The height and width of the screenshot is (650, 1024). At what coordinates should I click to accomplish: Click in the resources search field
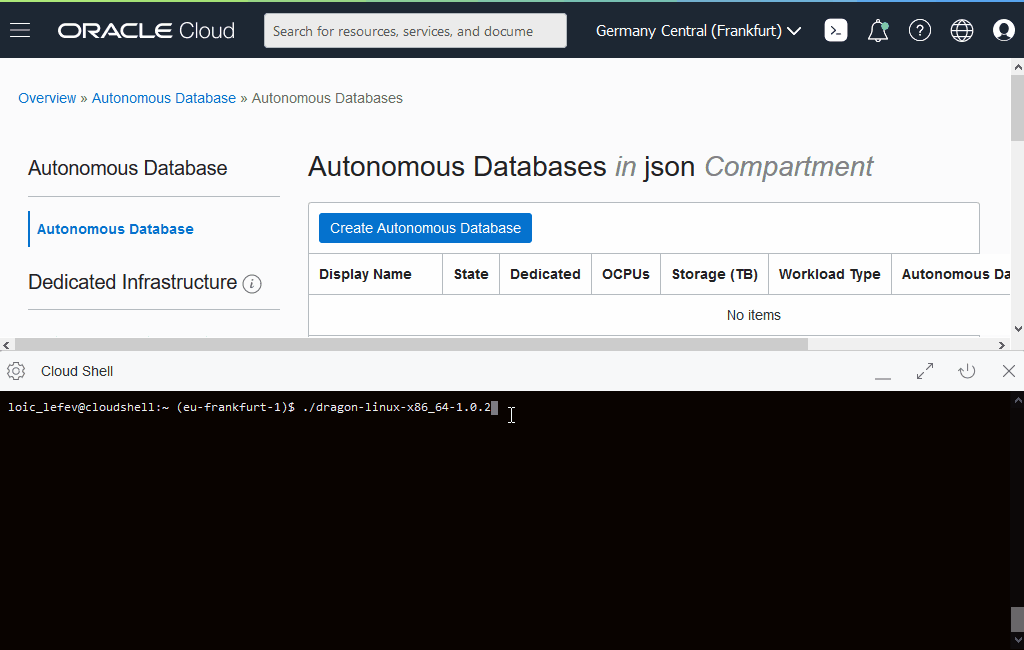[414, 30]
